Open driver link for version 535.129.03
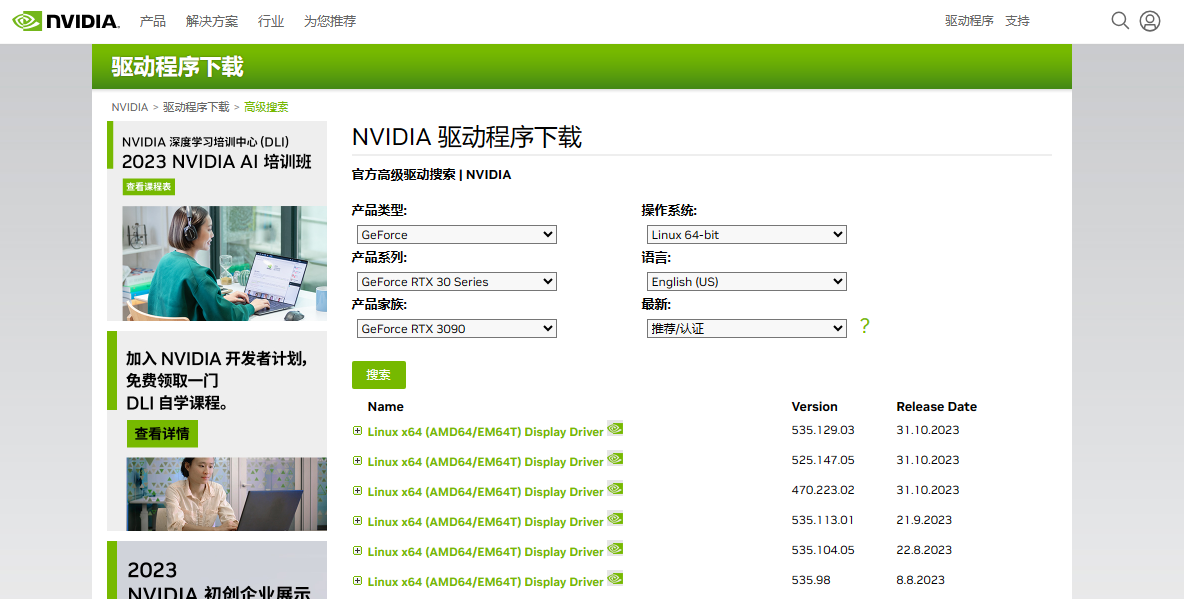Screen dimensions: 1184x599 click(486, 432)
